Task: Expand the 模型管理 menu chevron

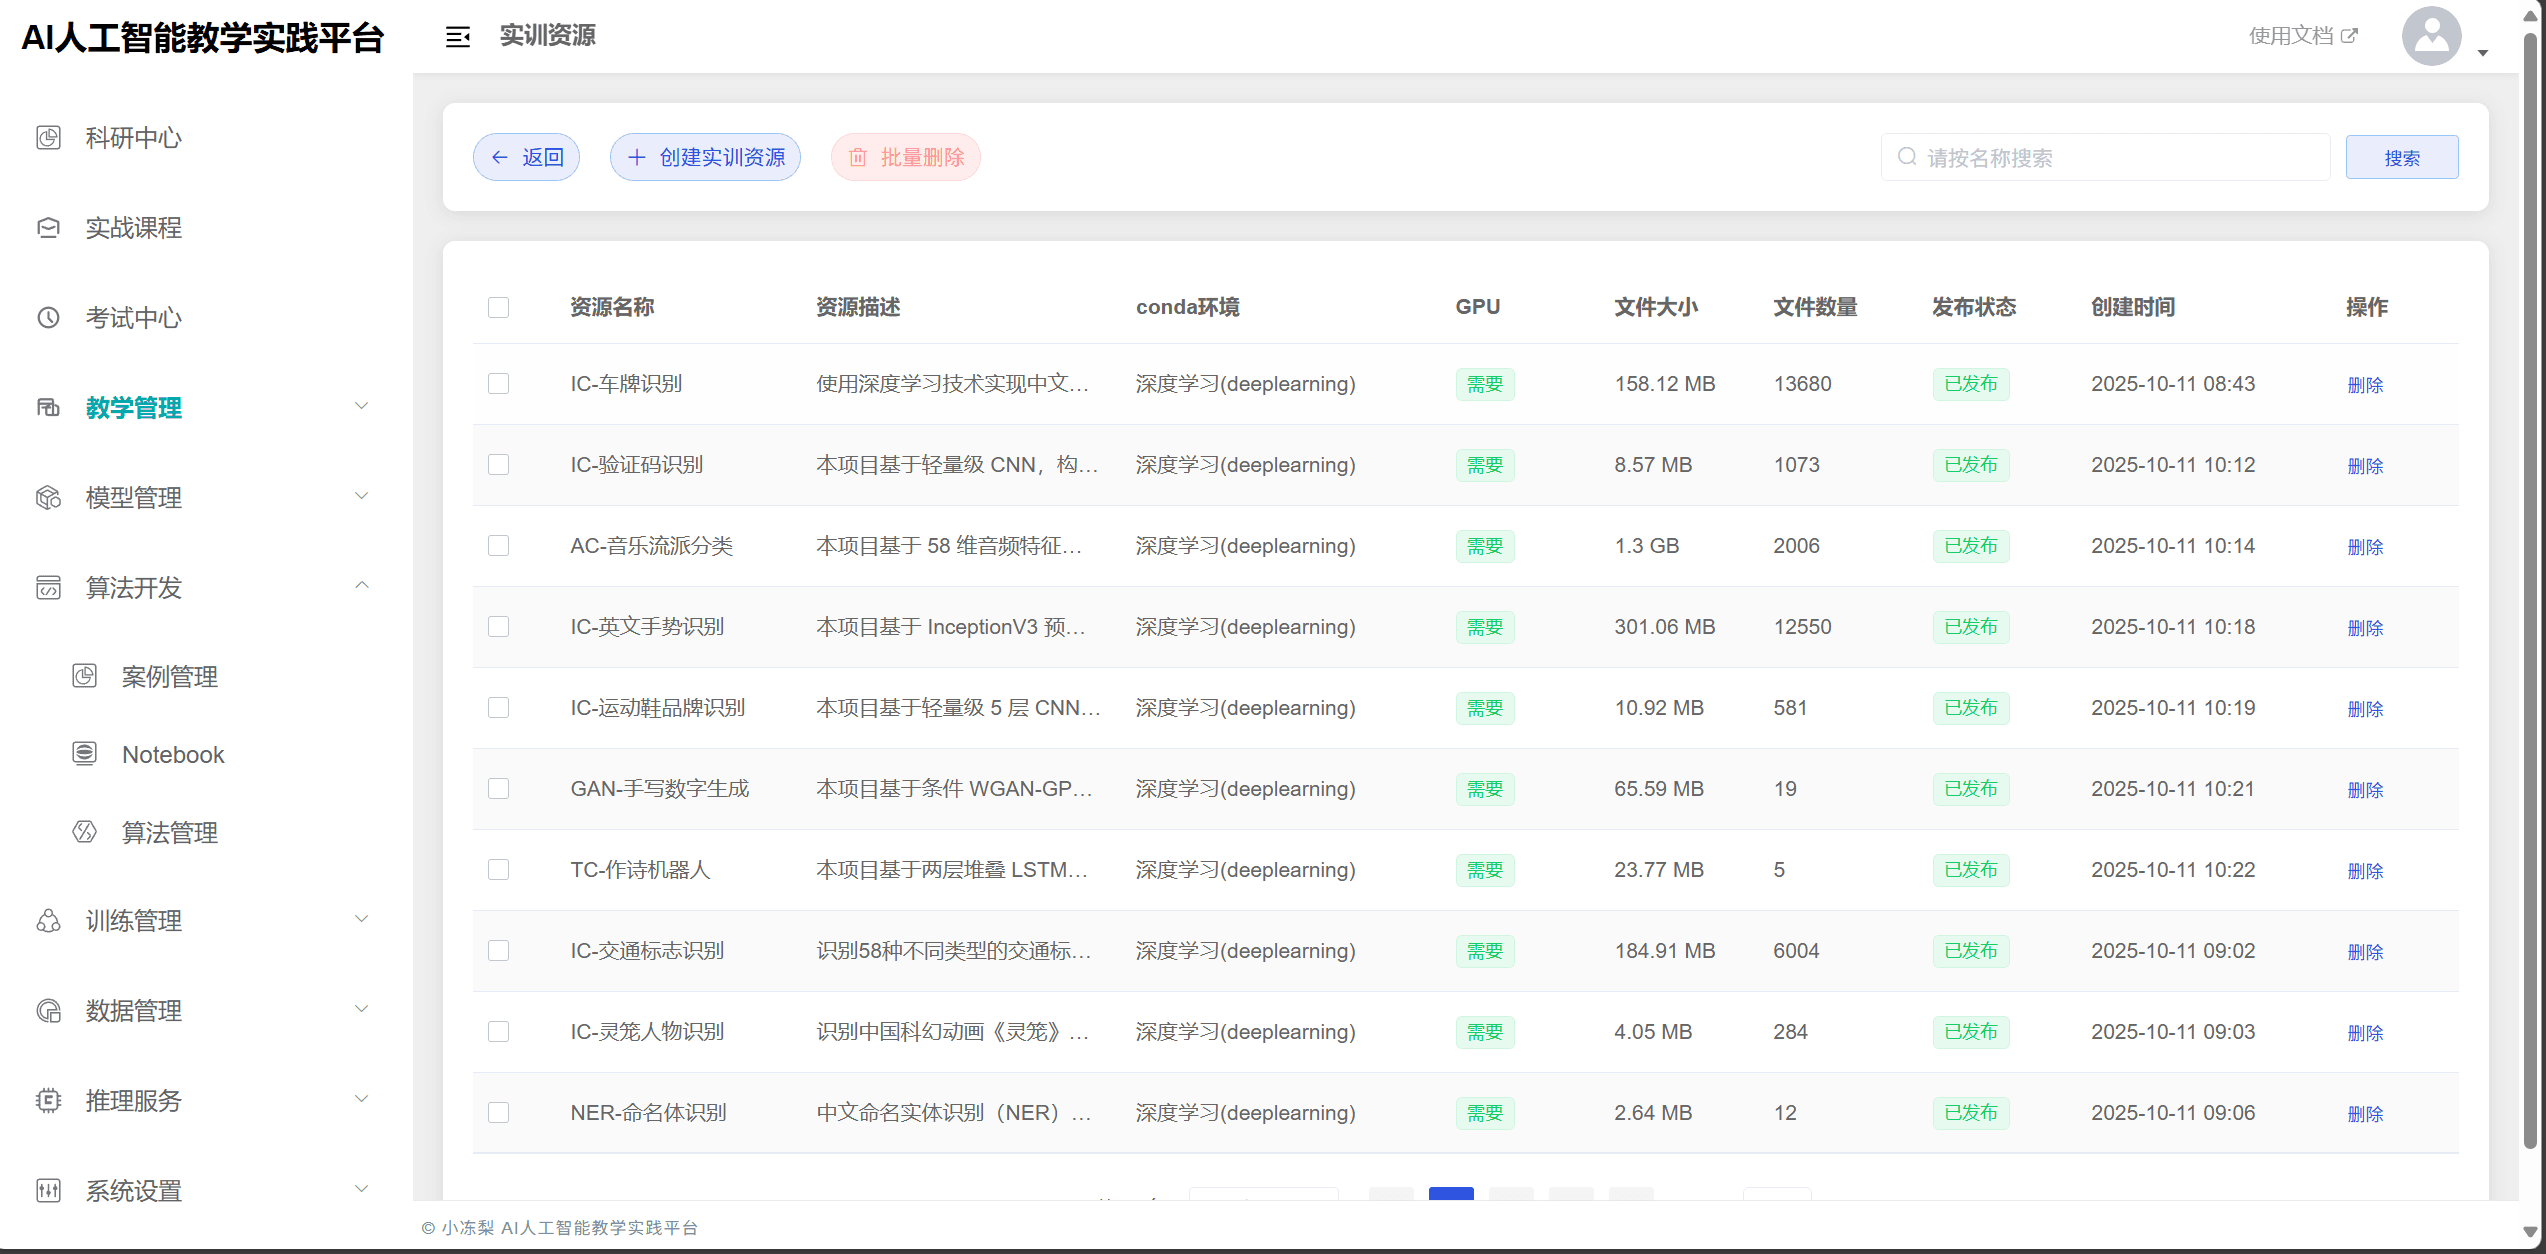Action: point(362,496)
